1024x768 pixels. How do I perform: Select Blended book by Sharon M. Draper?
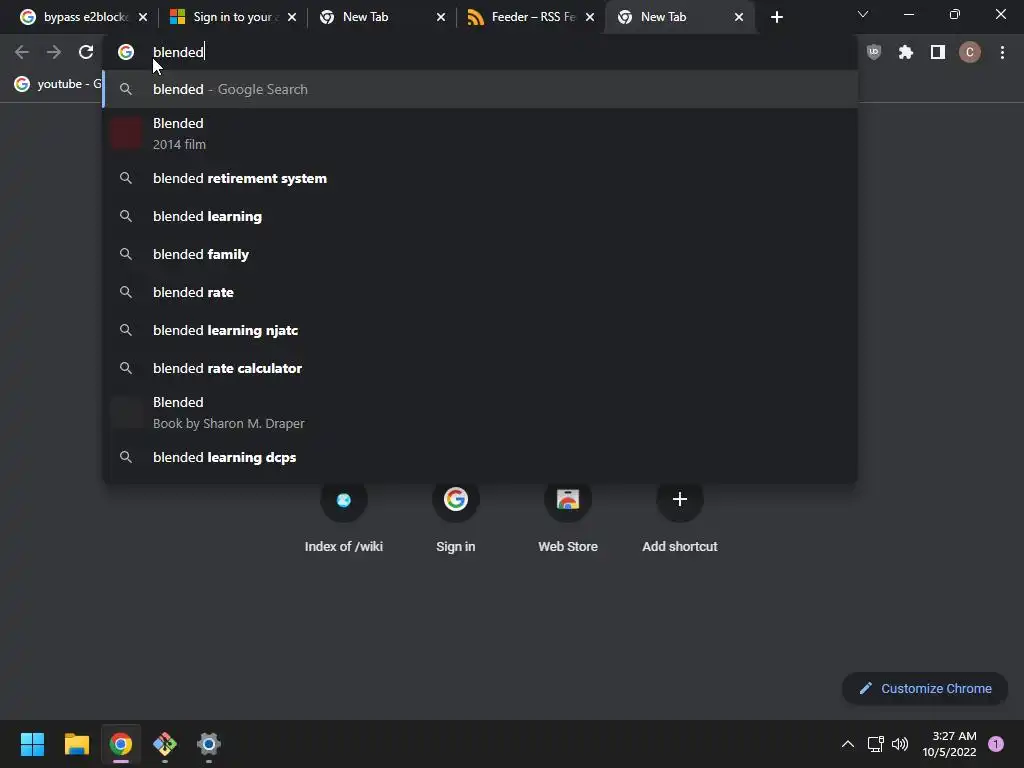click(480, 412)
